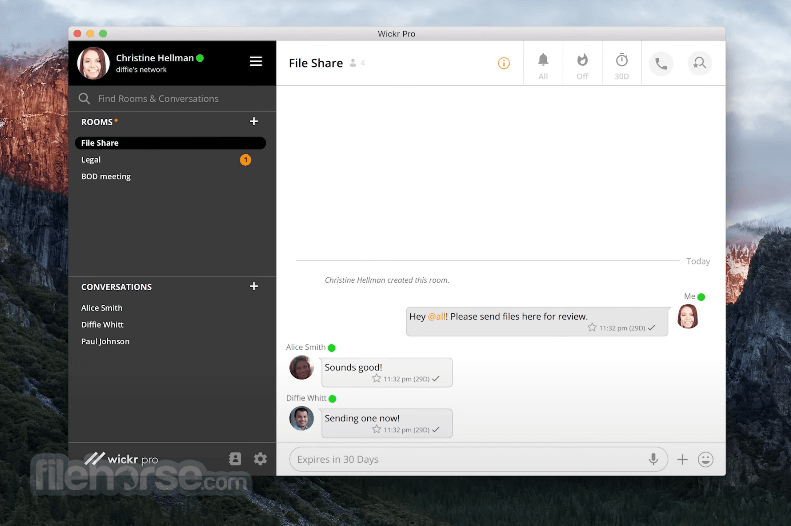Click the plus attachment icon near message box
This screenshot has height=526, width=791.
click(682, 459)
